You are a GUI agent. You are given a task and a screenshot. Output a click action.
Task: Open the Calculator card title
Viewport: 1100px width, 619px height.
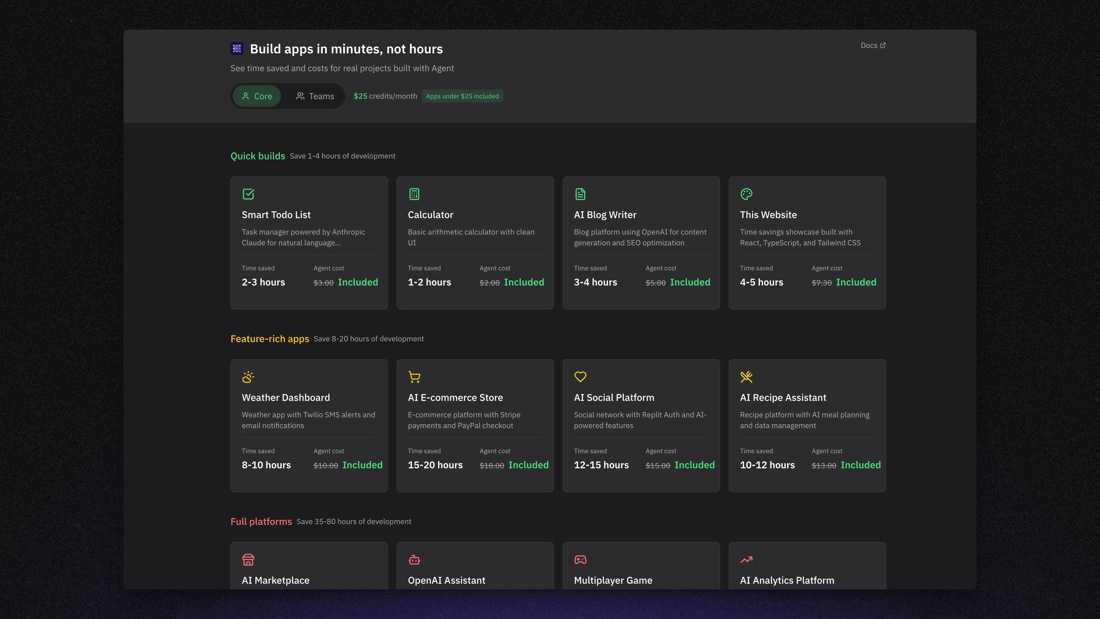430,215
